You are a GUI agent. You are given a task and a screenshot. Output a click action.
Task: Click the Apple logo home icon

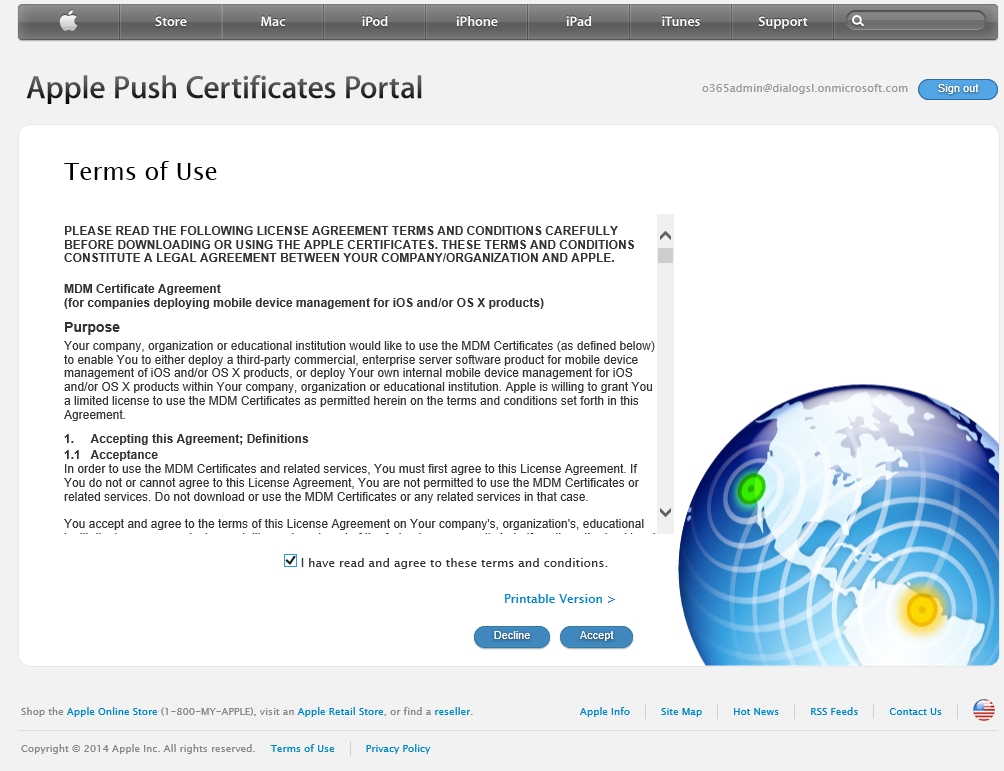69,22
